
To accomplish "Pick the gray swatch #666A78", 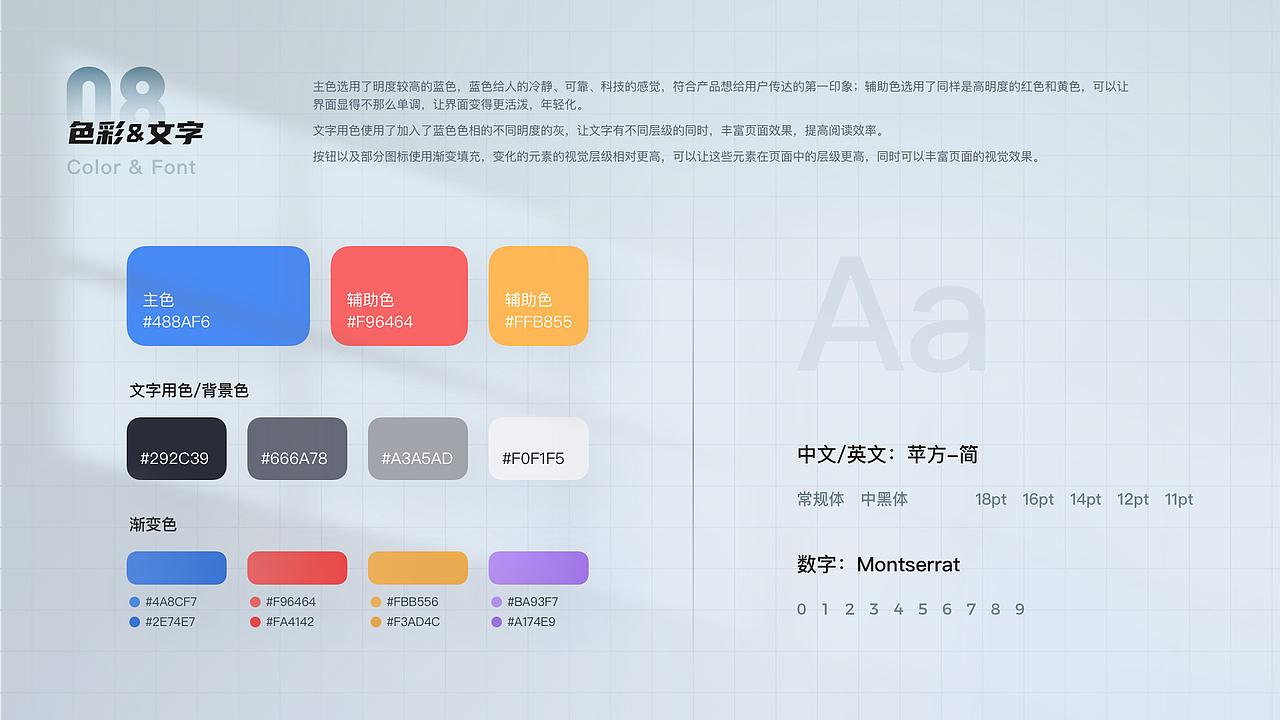I will 297,448.
